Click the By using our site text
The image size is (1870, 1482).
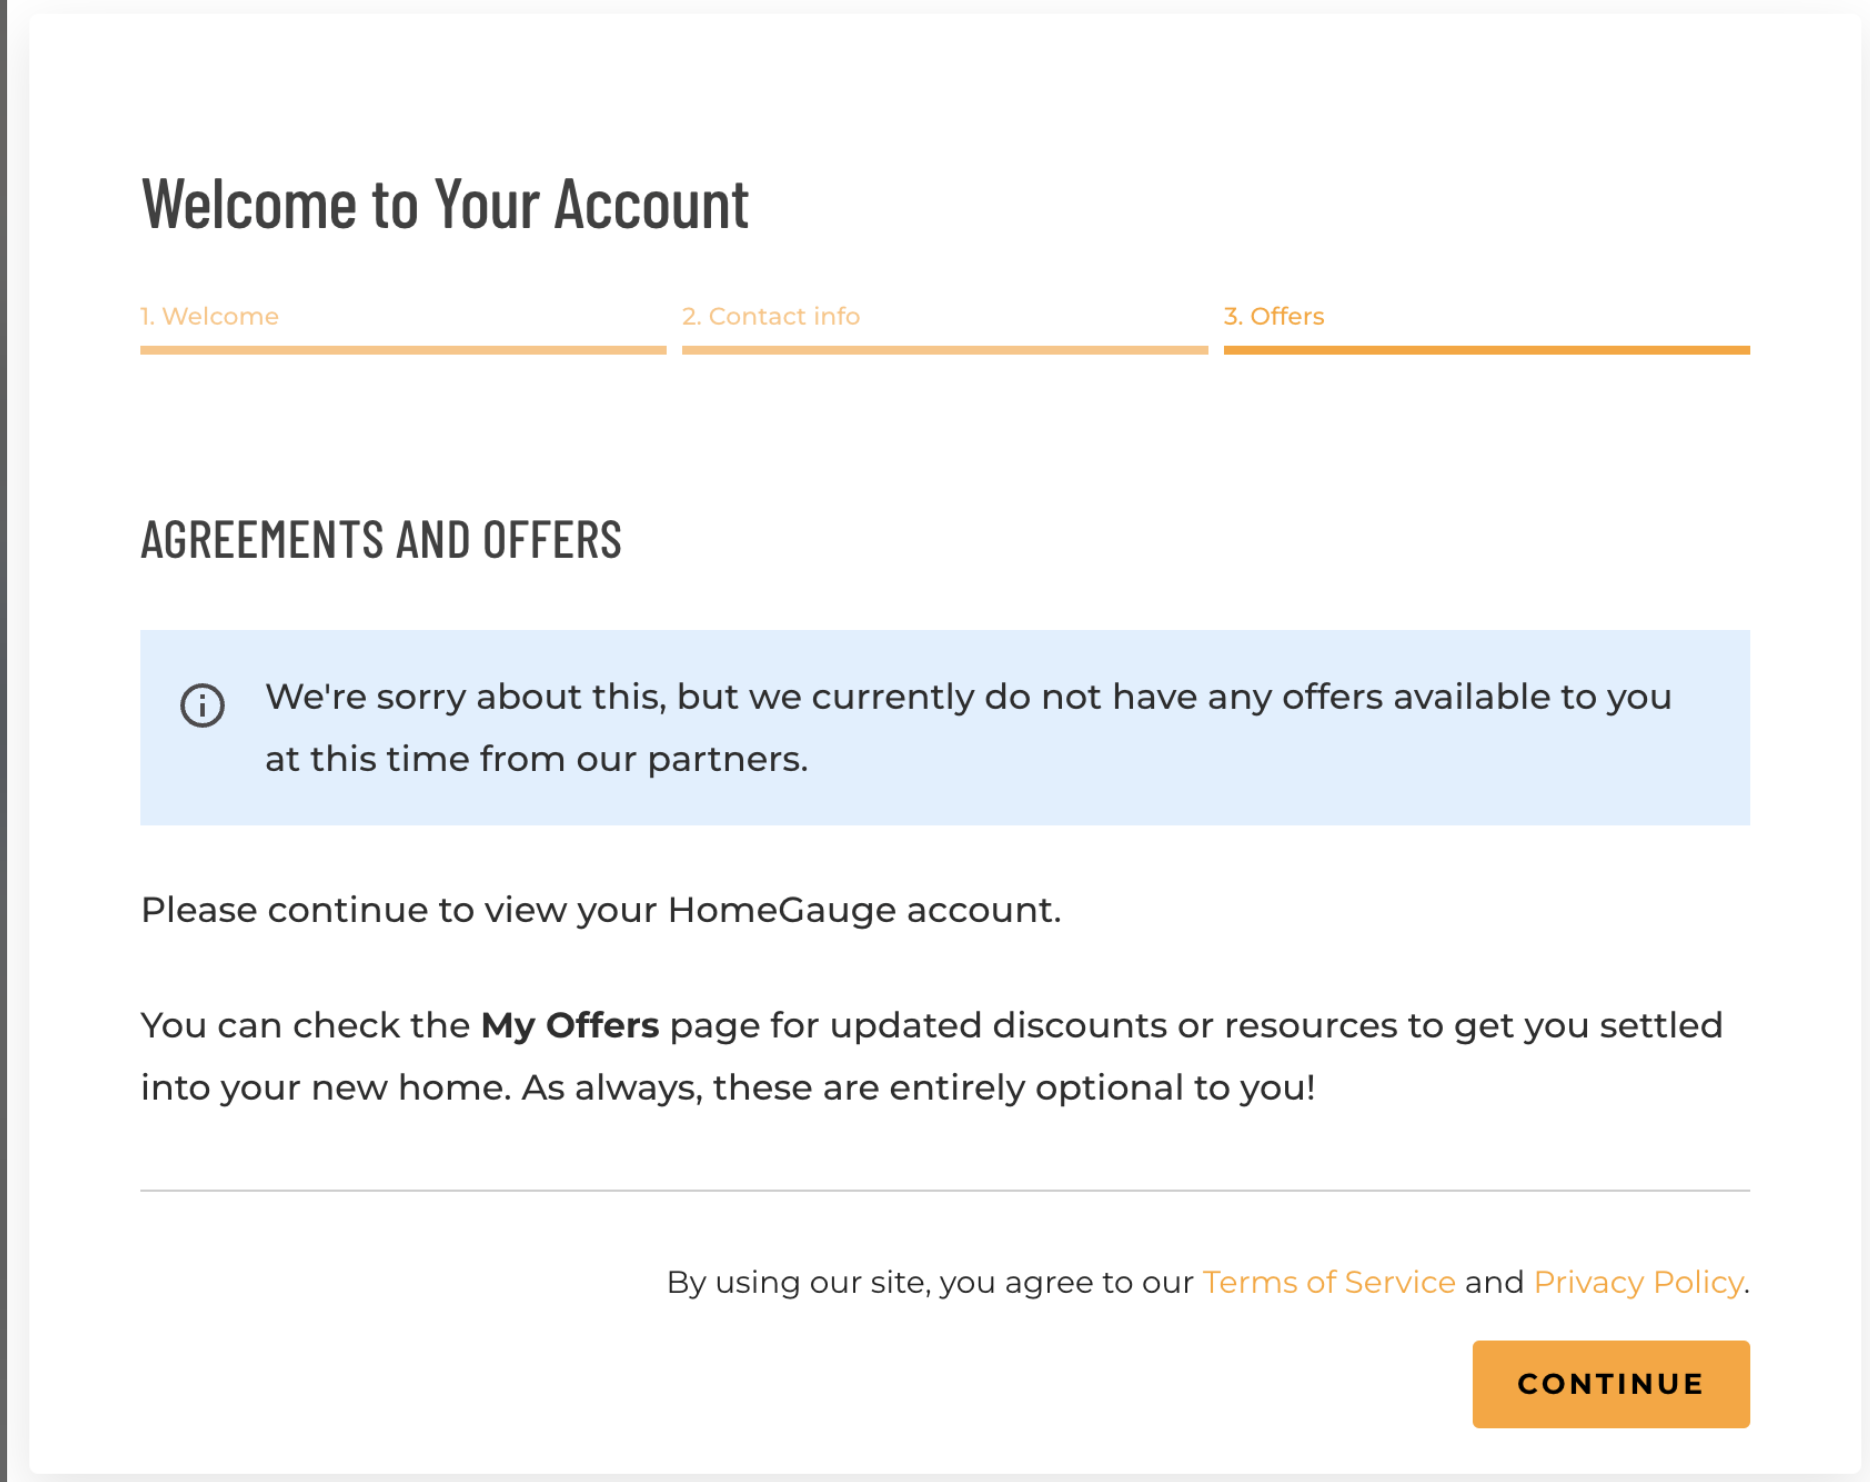point(930,1282)
